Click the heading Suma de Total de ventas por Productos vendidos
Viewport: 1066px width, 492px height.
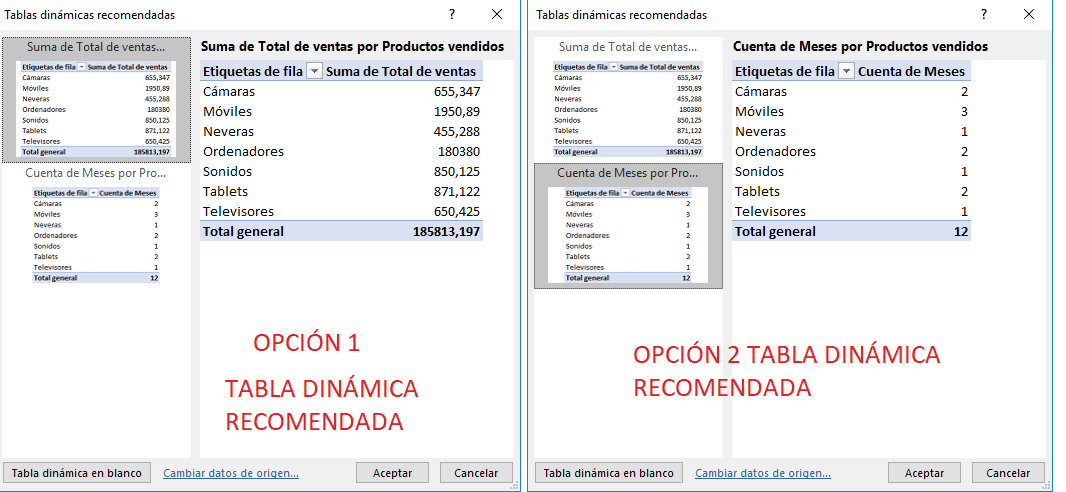coord(352,47)
